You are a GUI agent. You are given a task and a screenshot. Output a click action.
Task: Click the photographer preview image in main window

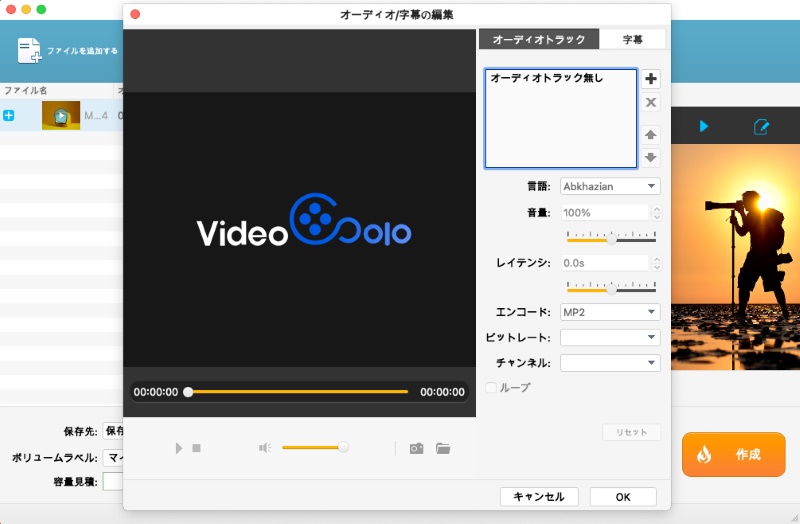735,257
